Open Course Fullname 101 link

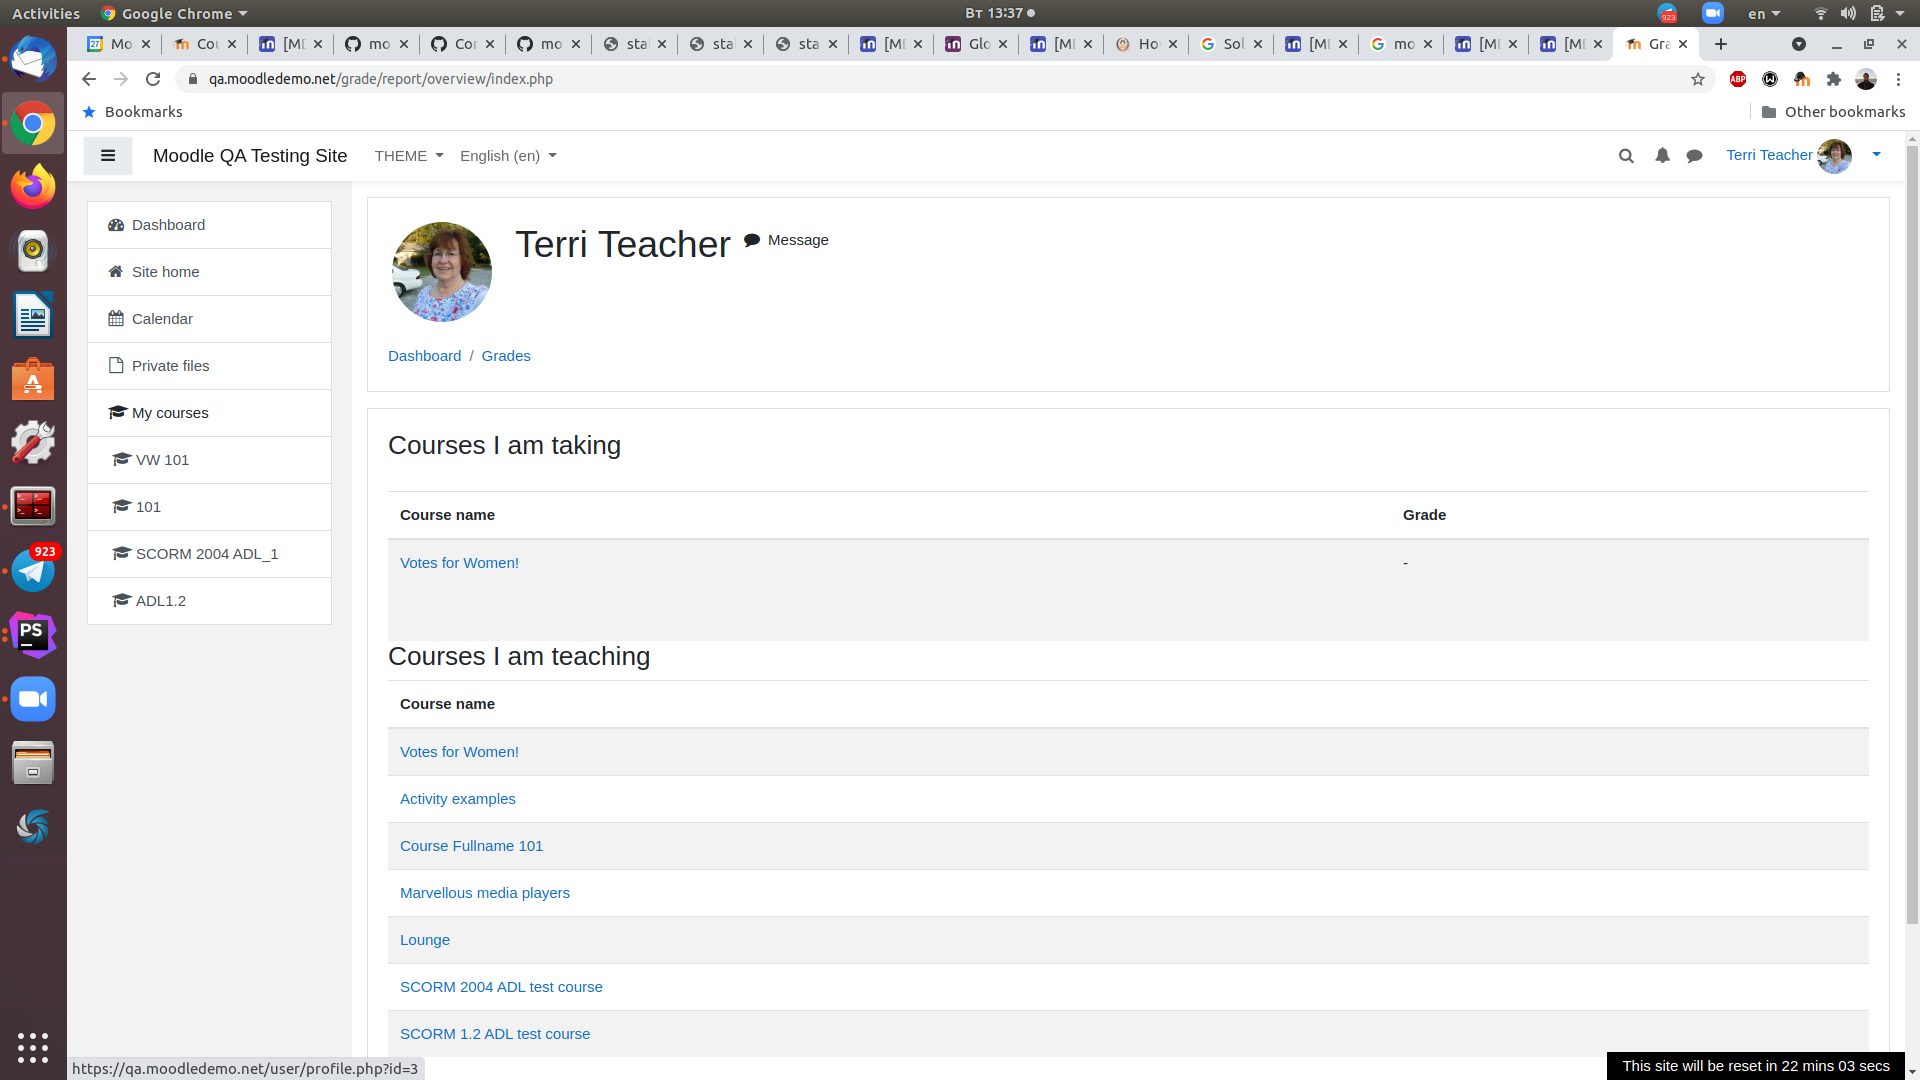tap(471, 846)
